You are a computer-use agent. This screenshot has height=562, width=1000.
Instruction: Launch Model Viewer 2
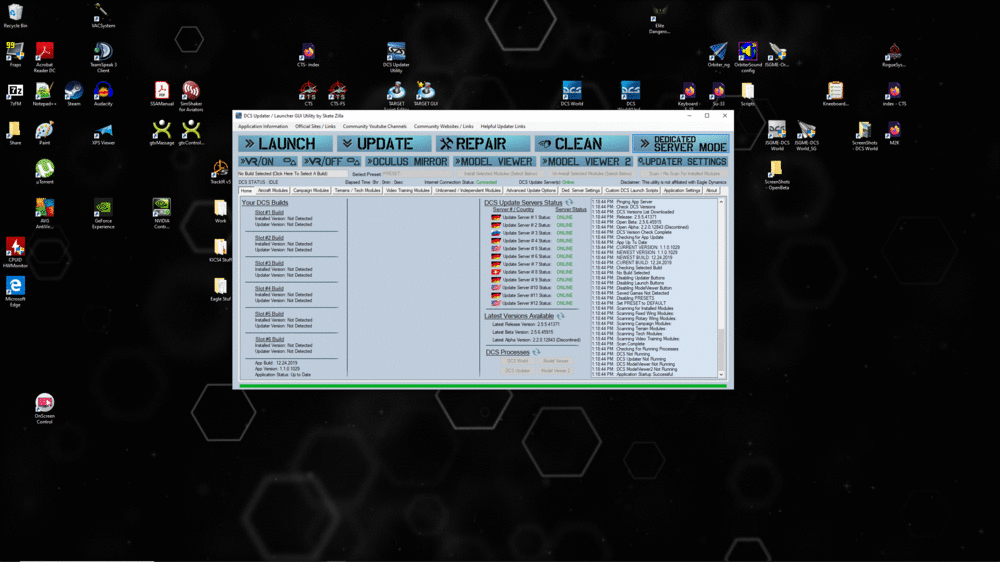pos(585,162)
